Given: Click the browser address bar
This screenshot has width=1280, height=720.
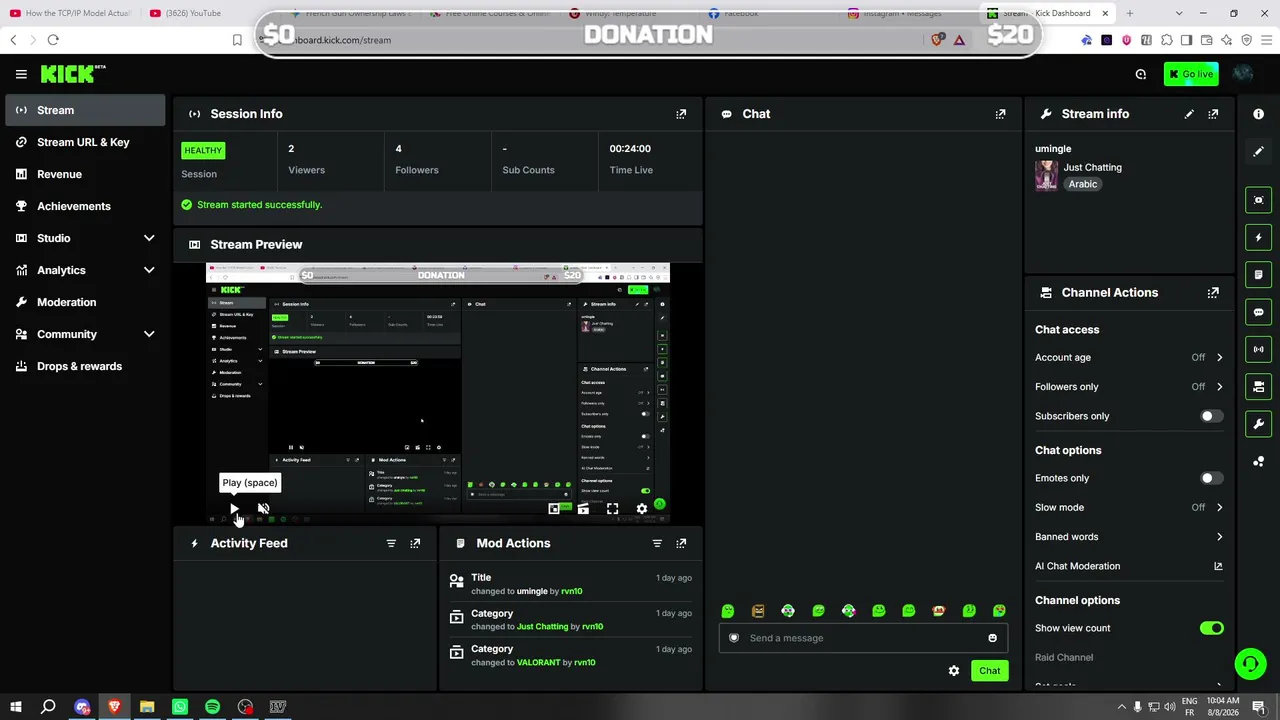Looking at the screenshot, I should [590, 40].
